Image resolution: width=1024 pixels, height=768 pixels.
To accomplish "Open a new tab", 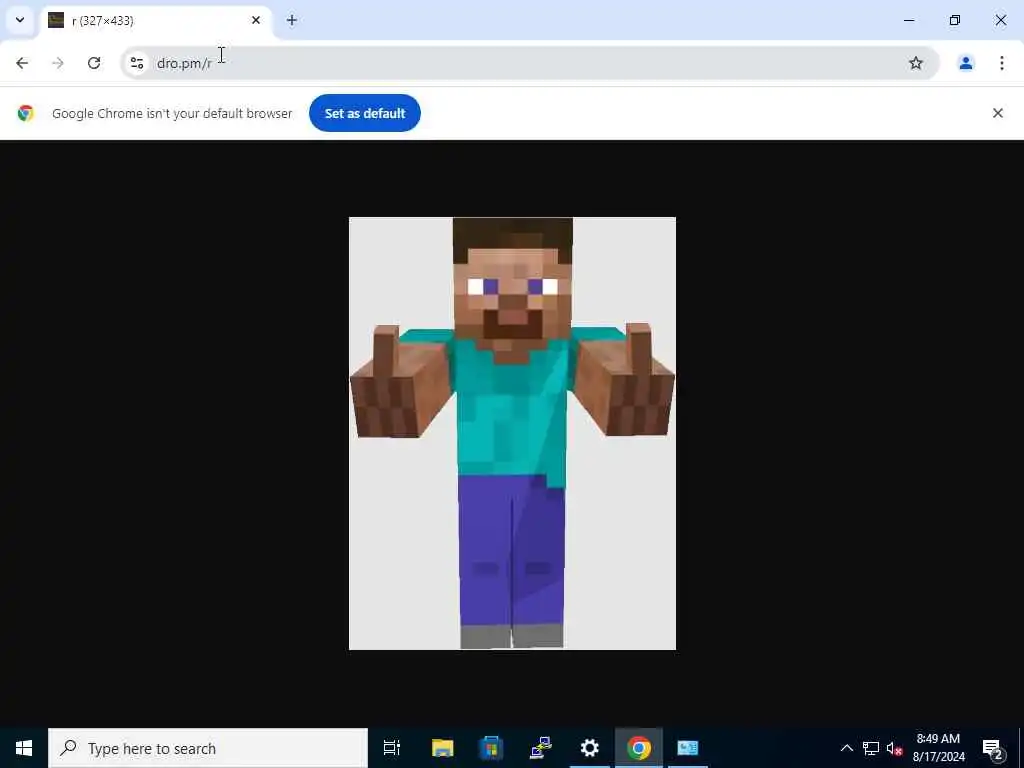I will coord(292,20).
